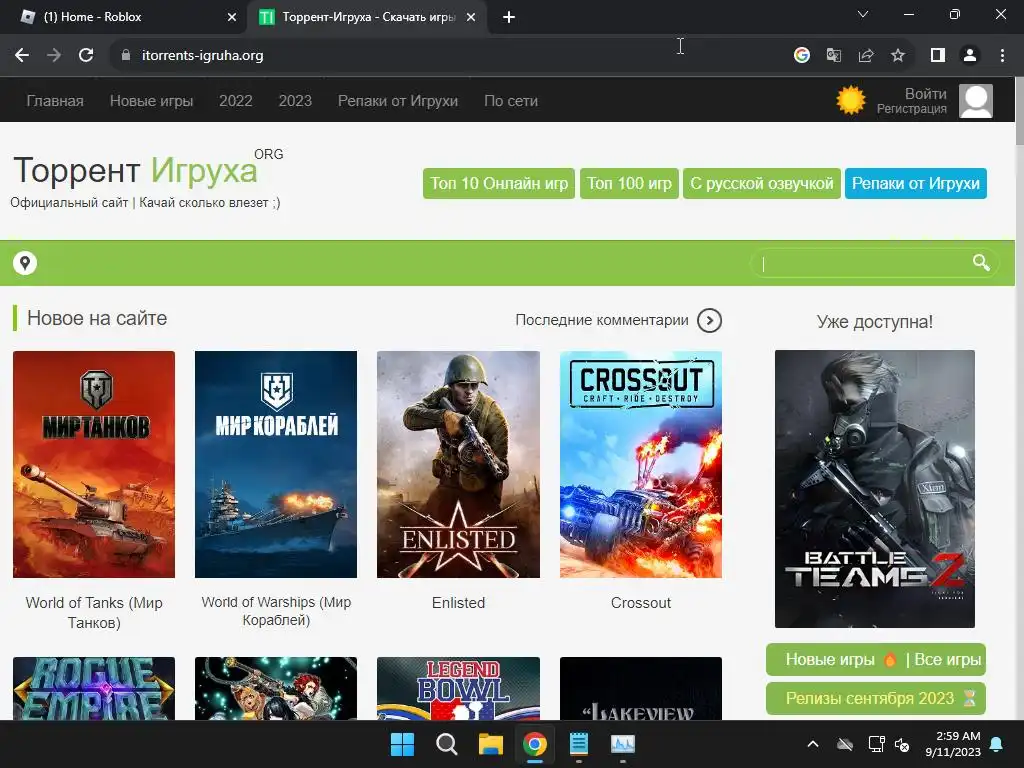
Task: Click the Enlisted title link
Action: tap(458, 603)
